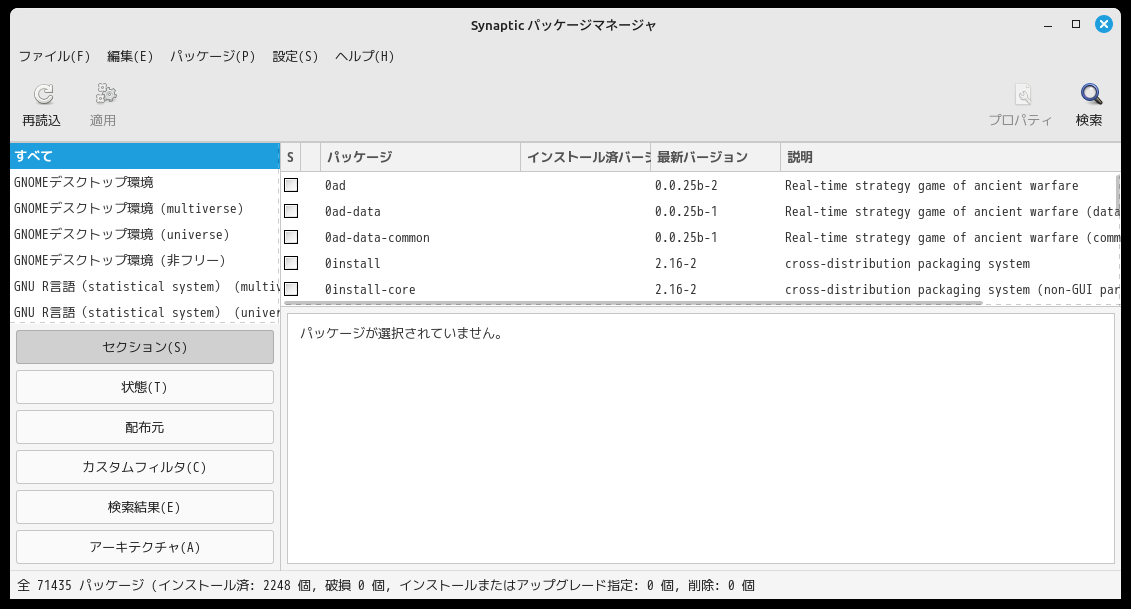The width and height of the screenshot is (1131, 609).
Task: Click version 0.0.25b-2 of 0ad
Action: (x=686, y=185)
